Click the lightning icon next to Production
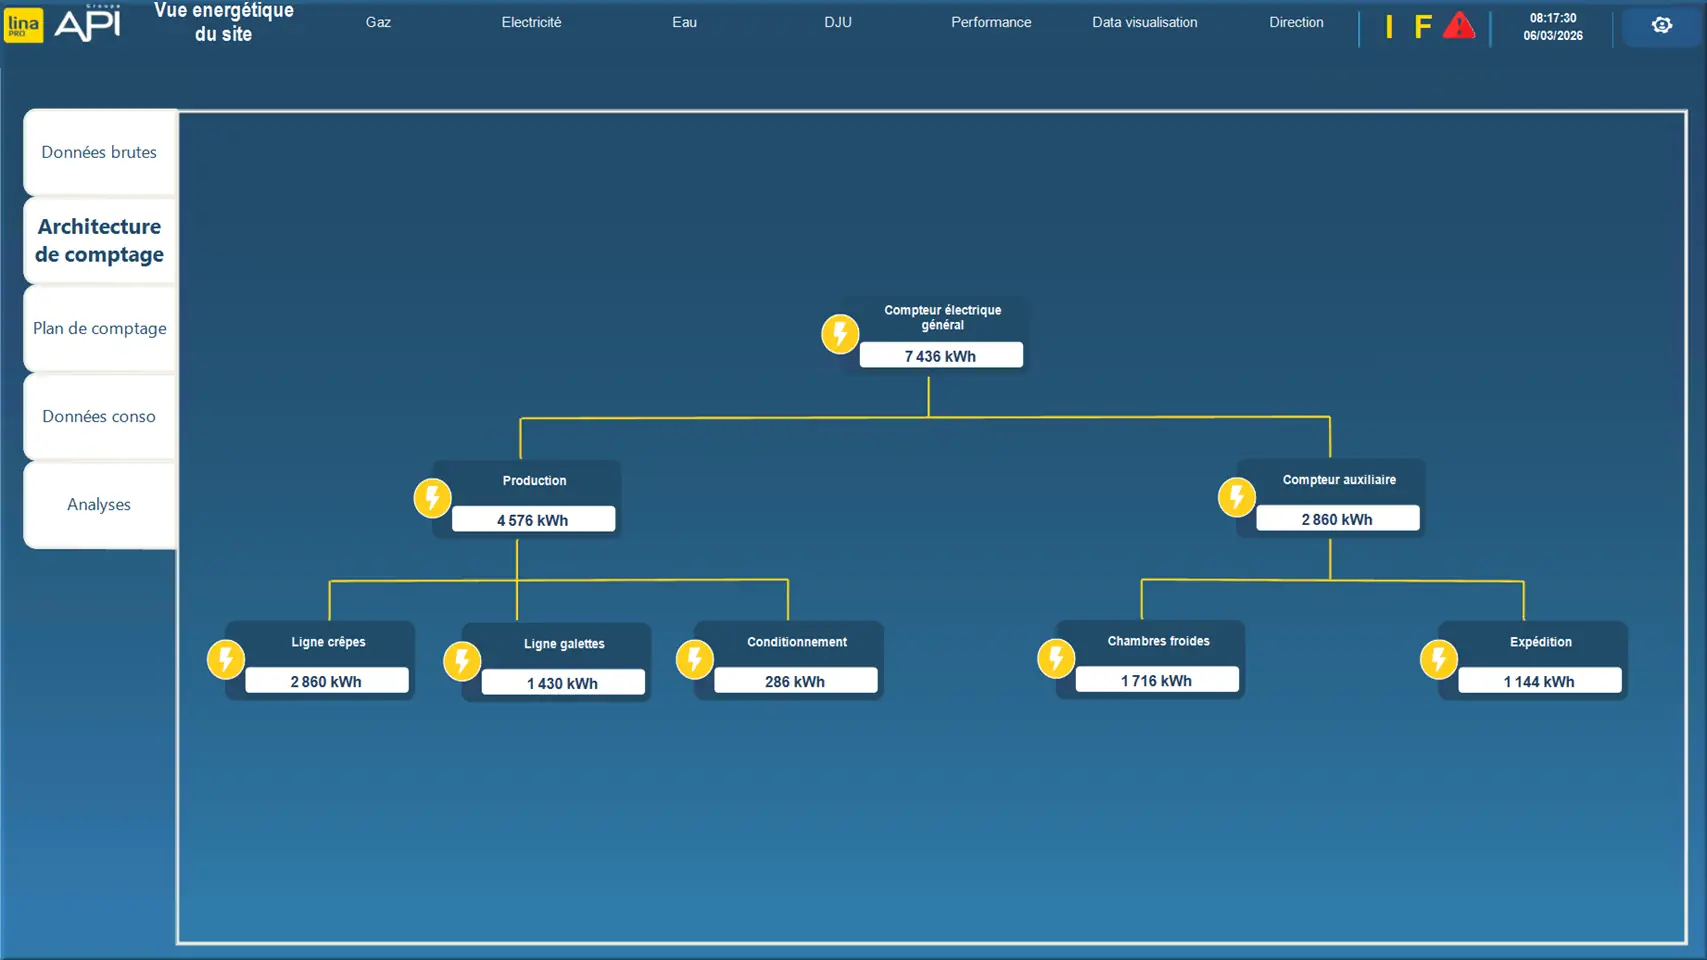This screenshot has width=1707, height=960. [432, 498]
